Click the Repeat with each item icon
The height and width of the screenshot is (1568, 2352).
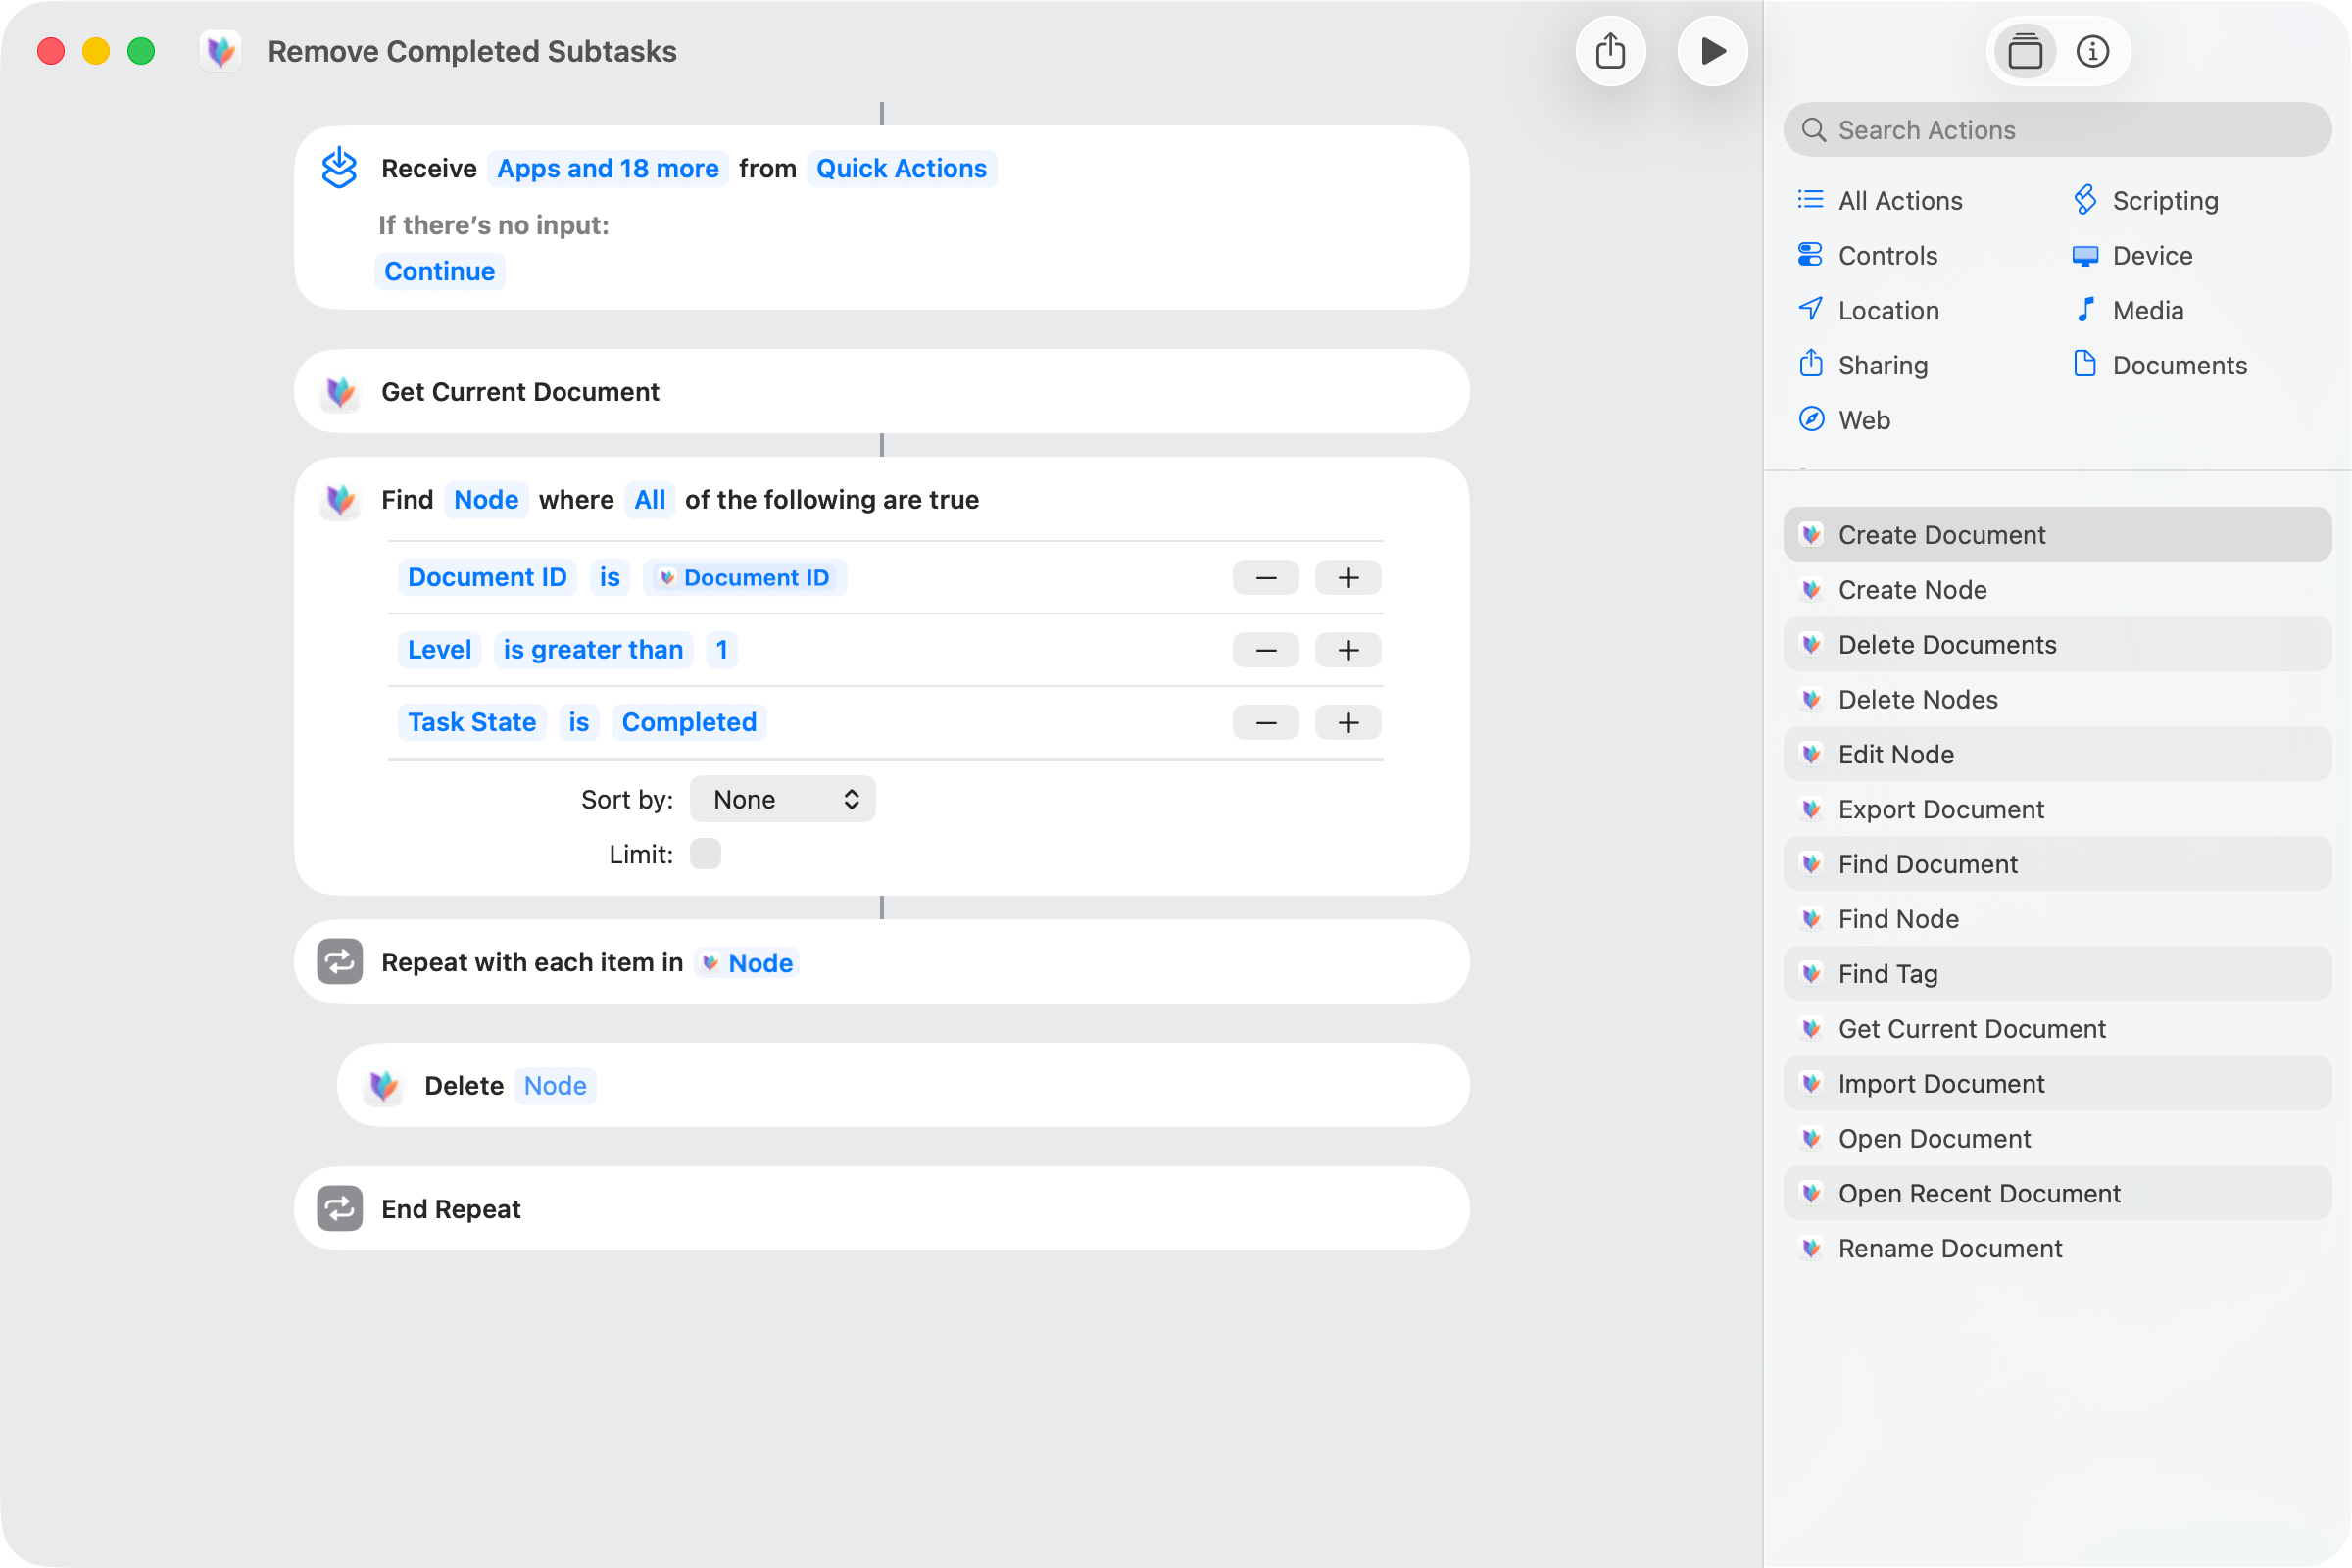coord(339,961)
